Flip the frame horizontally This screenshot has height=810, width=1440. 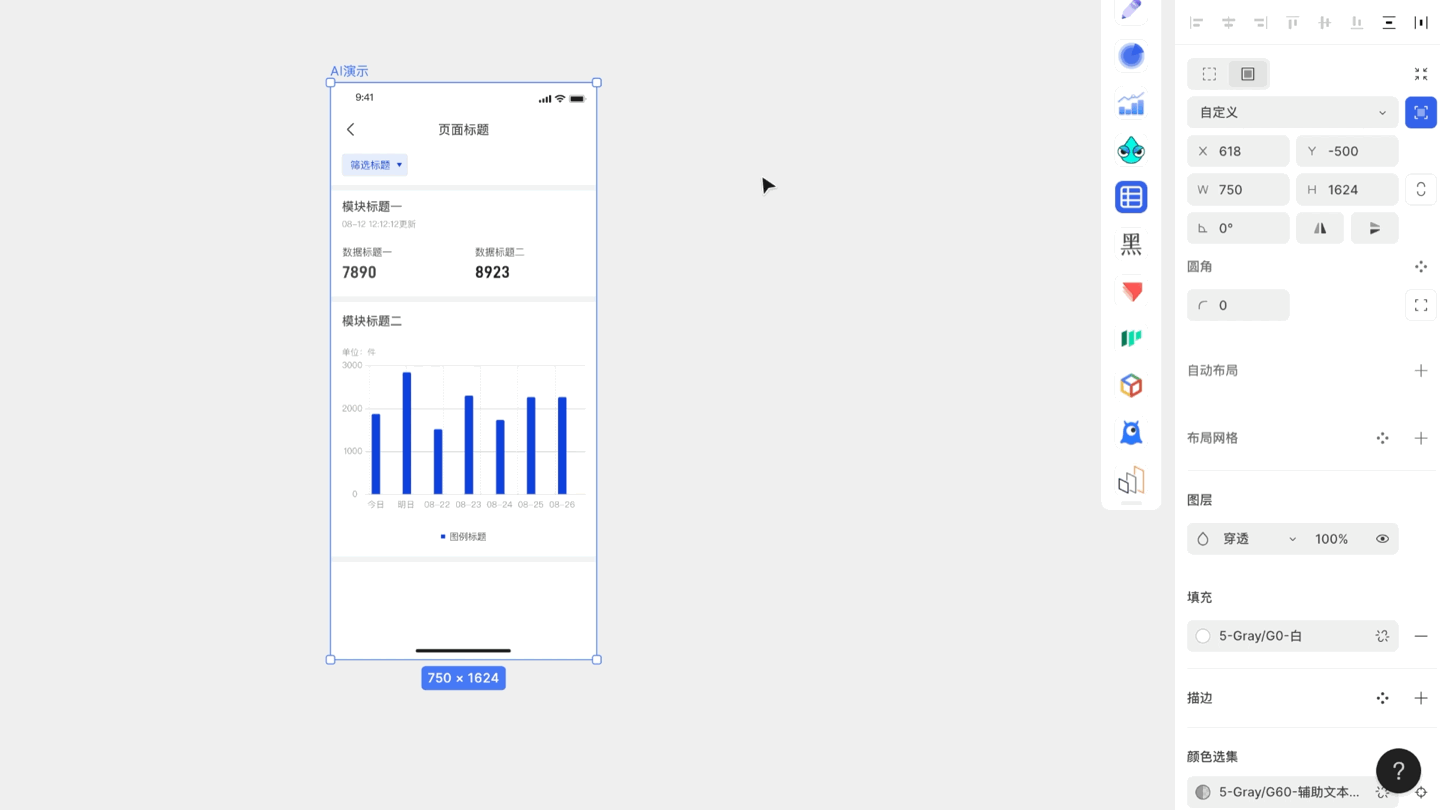point(1320,228)
